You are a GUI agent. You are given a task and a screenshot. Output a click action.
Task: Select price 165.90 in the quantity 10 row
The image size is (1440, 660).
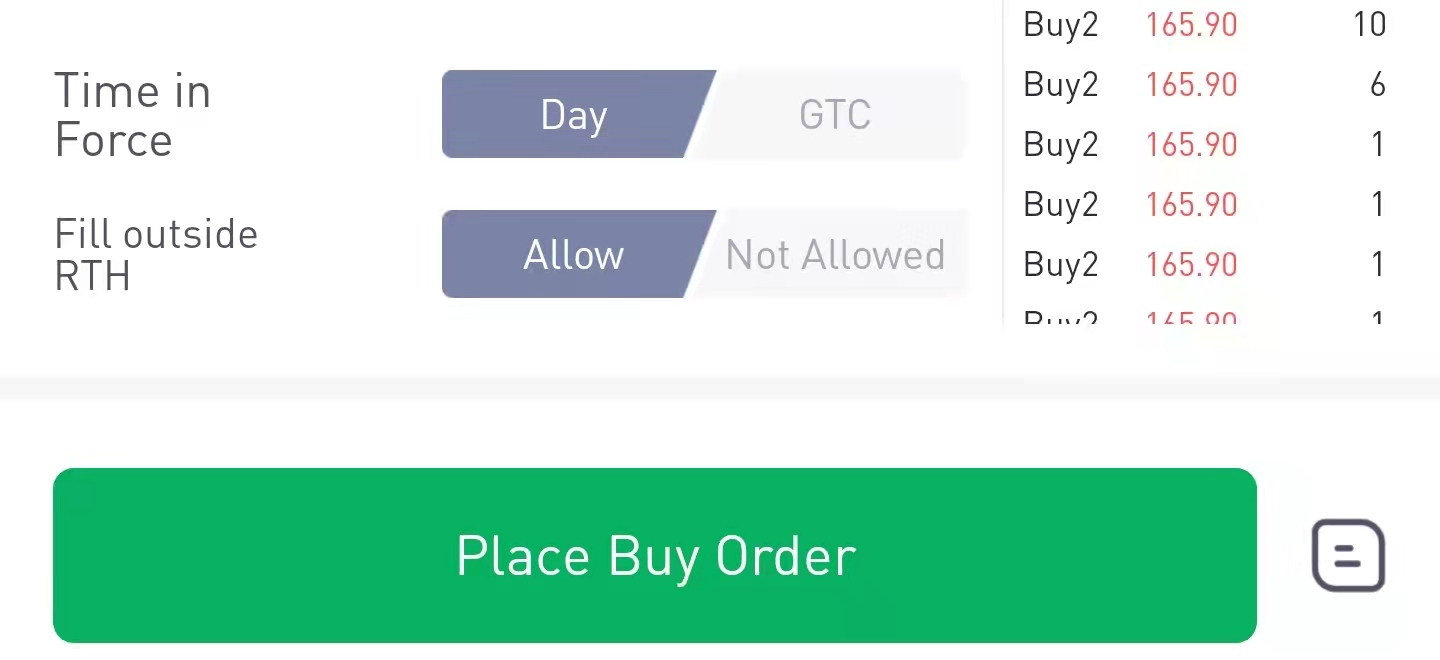coord(1191,24)
